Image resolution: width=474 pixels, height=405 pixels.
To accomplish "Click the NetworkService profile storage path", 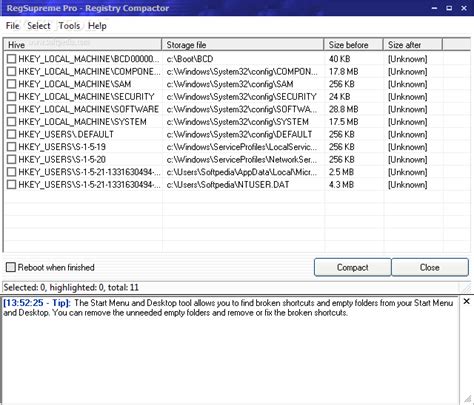I will pos(242,159).
